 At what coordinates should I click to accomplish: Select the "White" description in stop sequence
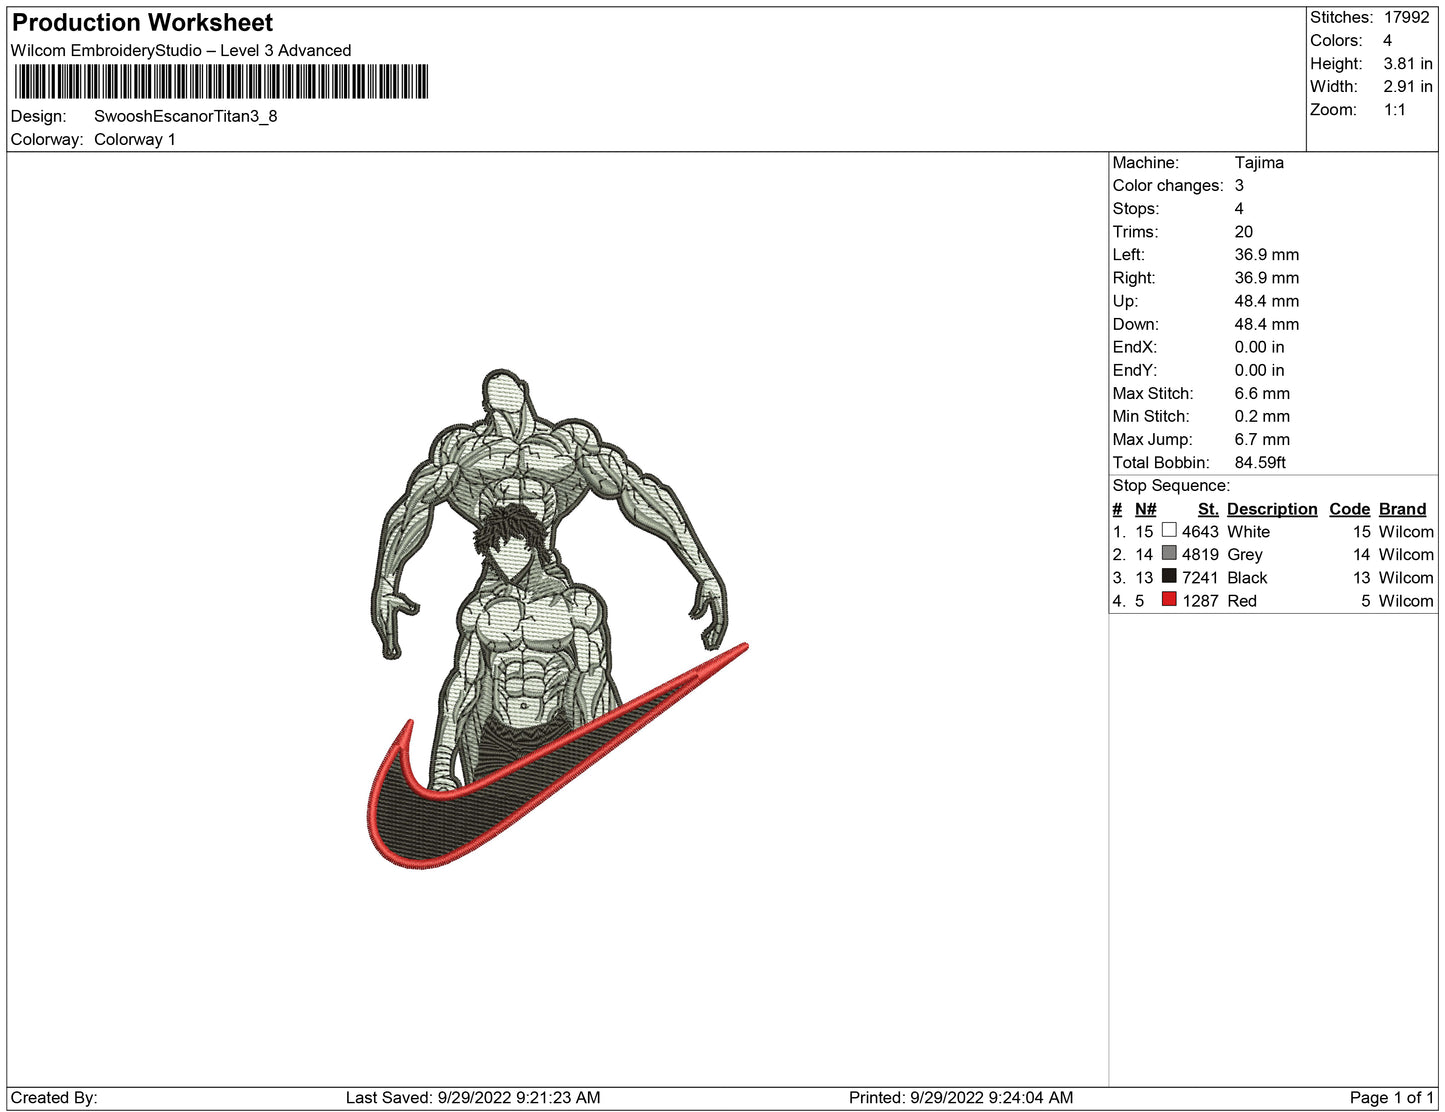(x=1249, y=532)
